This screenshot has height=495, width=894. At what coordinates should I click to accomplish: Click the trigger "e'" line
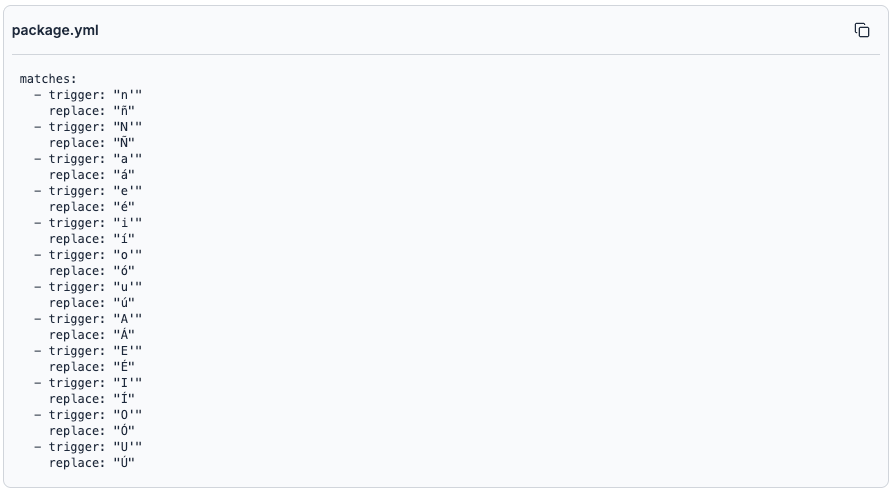(88, 190)
